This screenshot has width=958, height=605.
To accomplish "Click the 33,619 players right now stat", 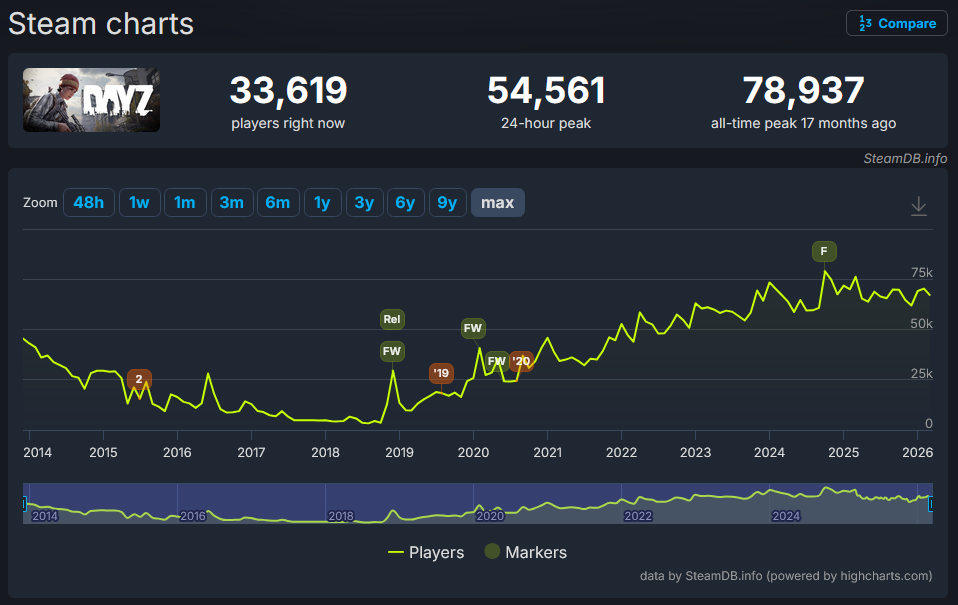I will [288, 101].
